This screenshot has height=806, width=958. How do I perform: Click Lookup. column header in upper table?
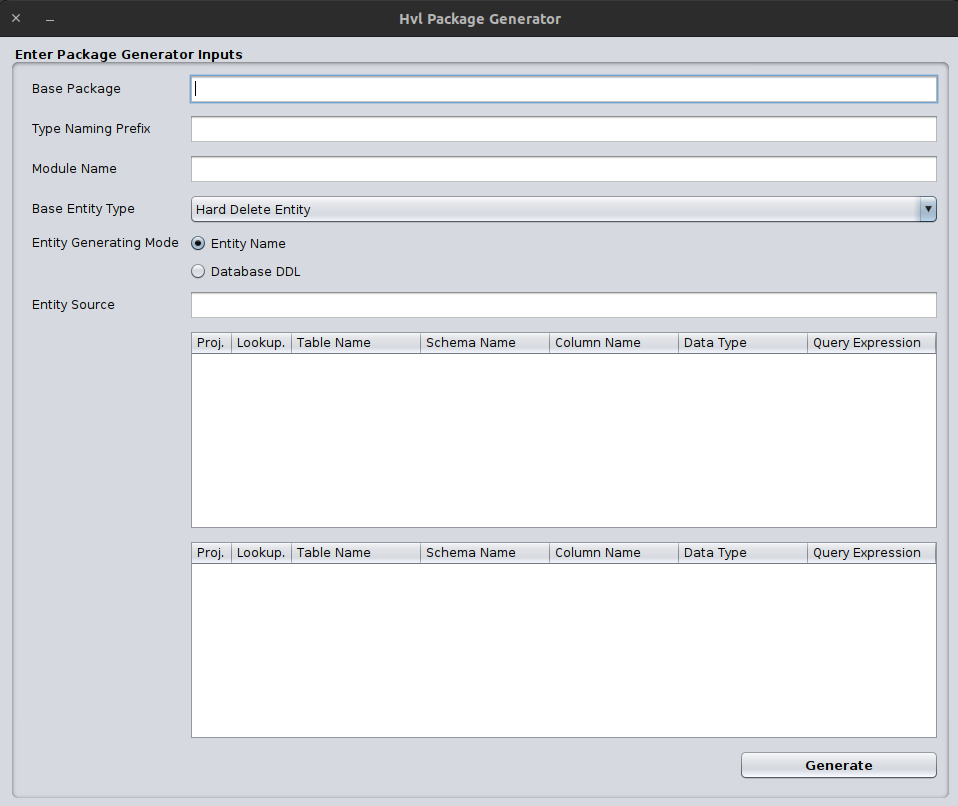click(261, 343)
